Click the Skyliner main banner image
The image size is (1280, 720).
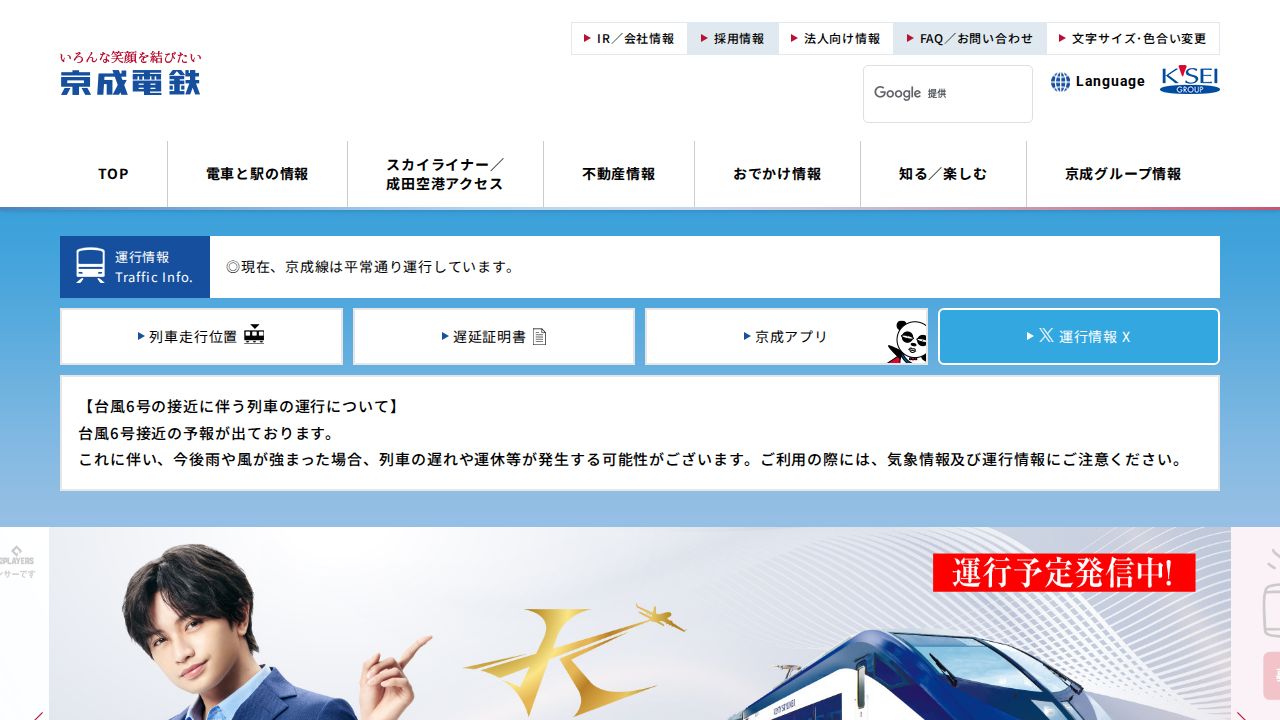pyautogui.click(x=640, y=623)
